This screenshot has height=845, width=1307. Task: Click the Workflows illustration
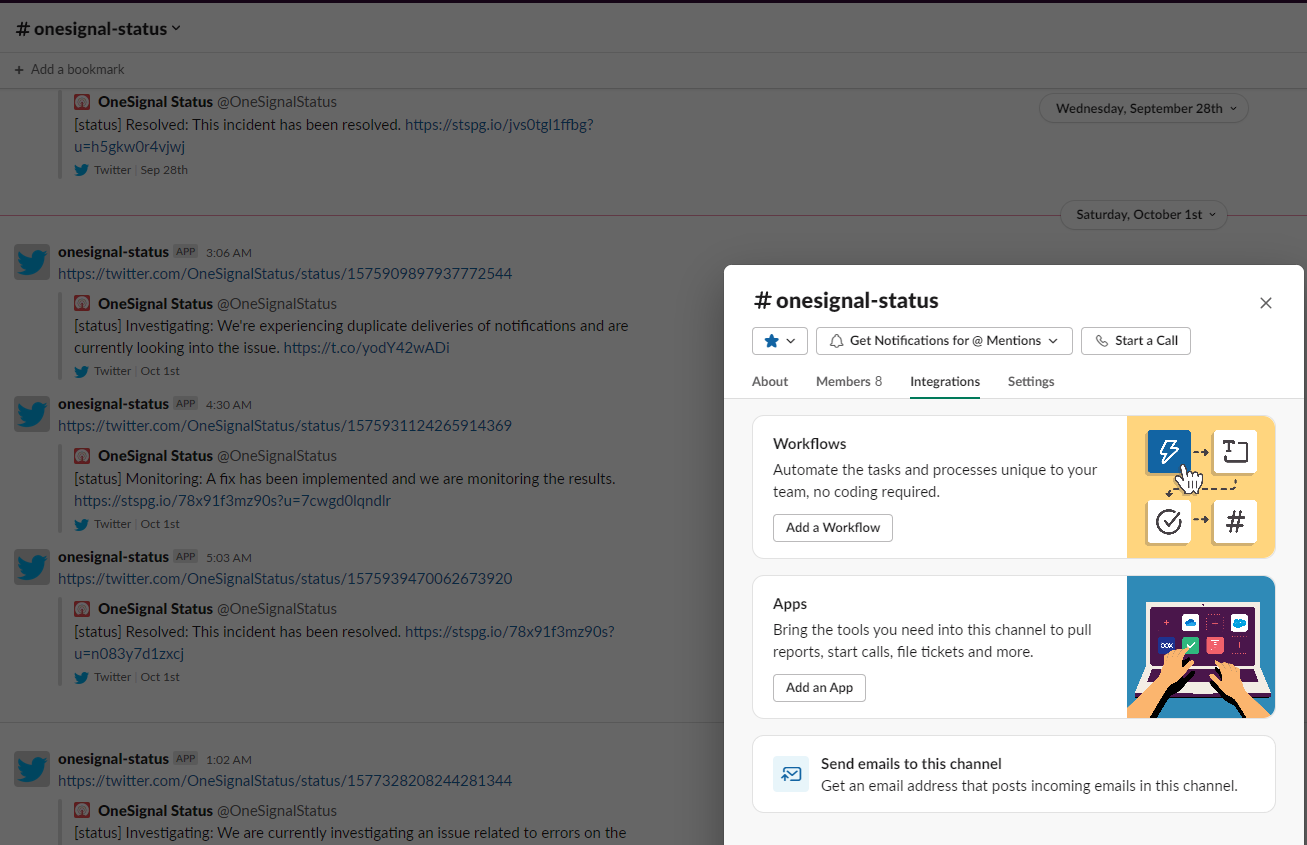coord(1201,487)
